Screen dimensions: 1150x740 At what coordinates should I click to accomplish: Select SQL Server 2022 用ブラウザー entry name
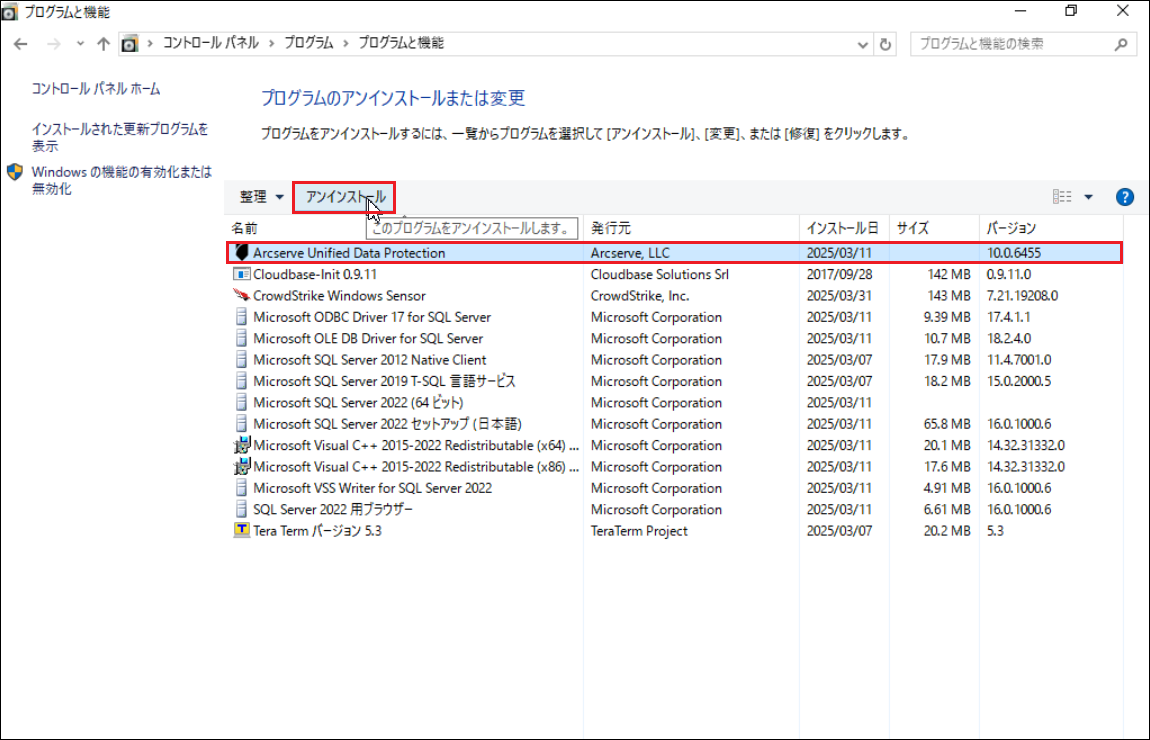point(333,510)
